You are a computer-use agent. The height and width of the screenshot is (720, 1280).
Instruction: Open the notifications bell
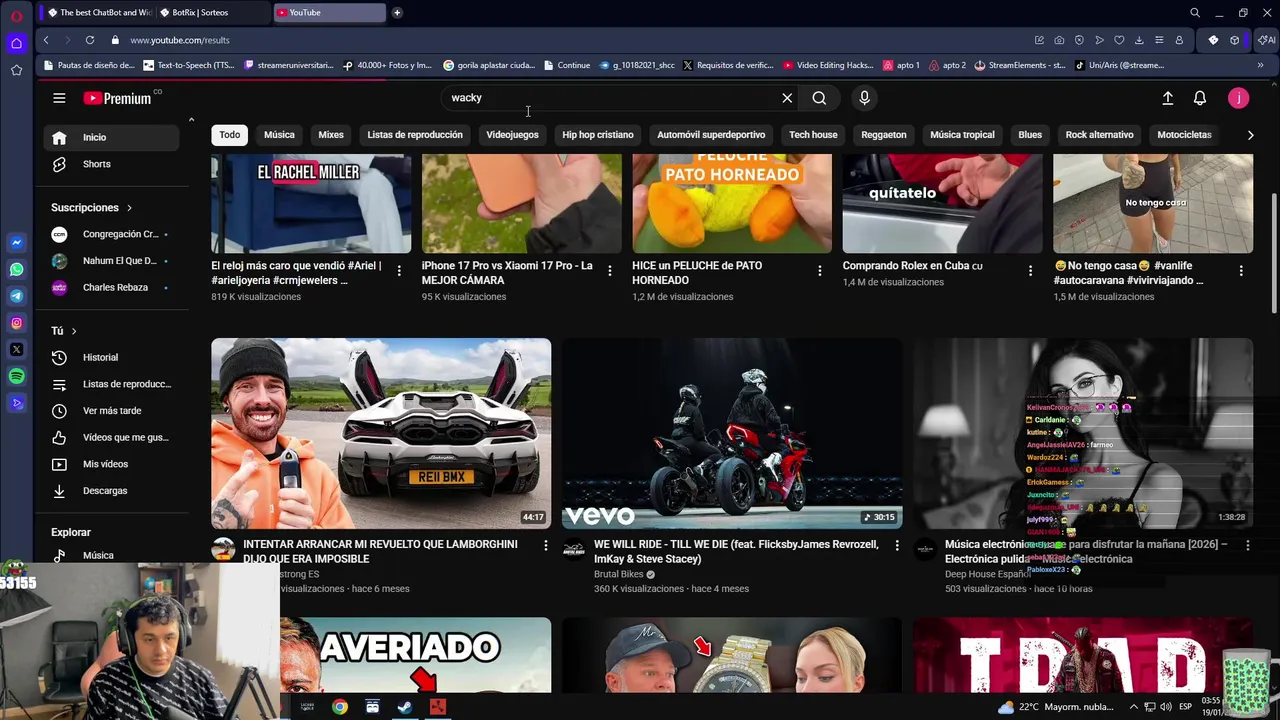1200,98
